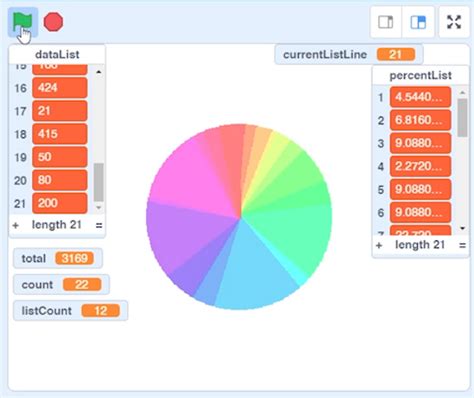Select percentList item 5 value
Screen dimensions: 474x398
(x=420, y=189)
